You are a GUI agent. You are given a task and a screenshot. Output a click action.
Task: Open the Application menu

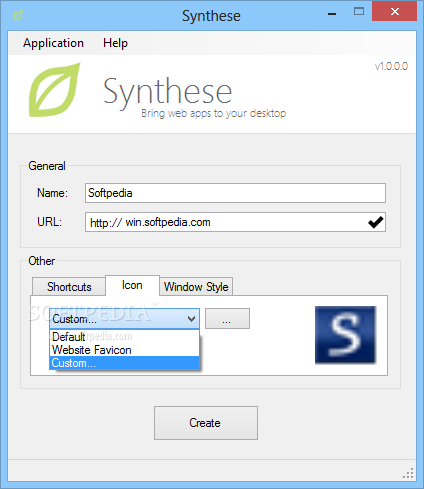coord(53,43)
